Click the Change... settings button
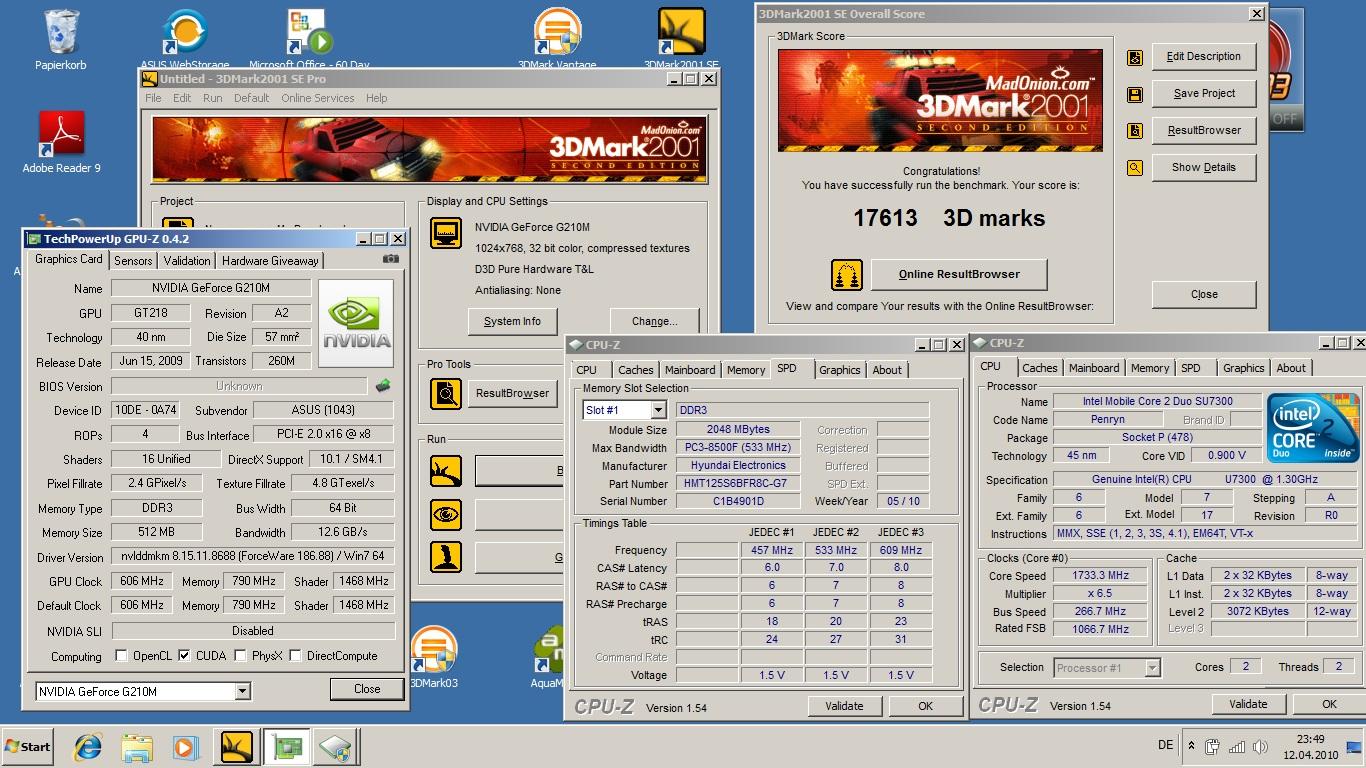1366x768 pixels. (655, 321)
